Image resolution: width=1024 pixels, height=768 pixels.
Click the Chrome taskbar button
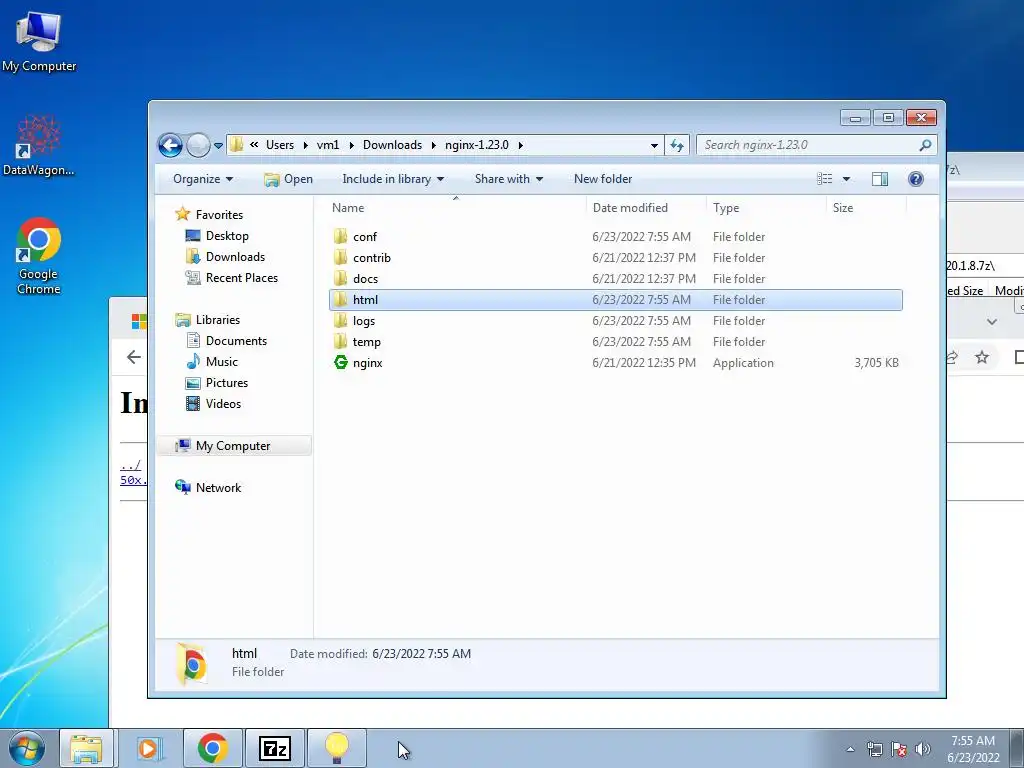coord(212,748)
